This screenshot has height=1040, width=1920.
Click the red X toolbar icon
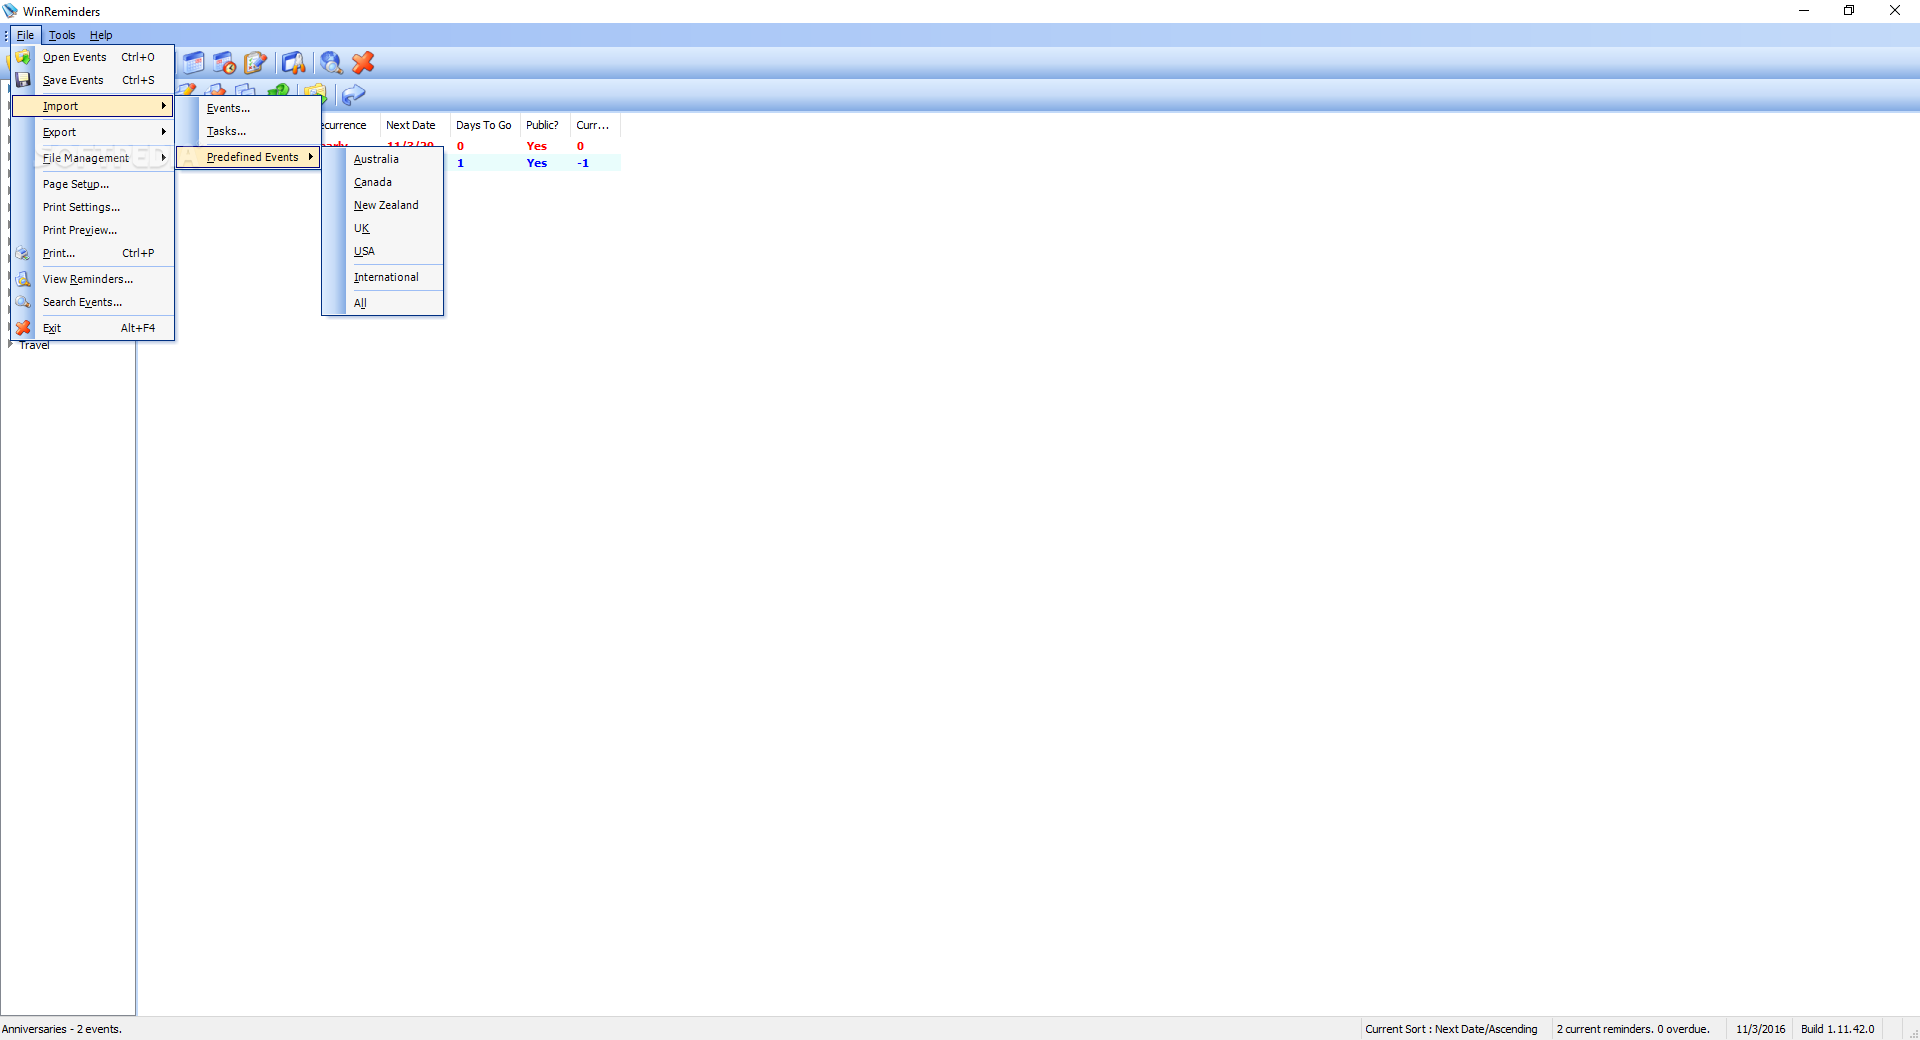click(363, 63)
